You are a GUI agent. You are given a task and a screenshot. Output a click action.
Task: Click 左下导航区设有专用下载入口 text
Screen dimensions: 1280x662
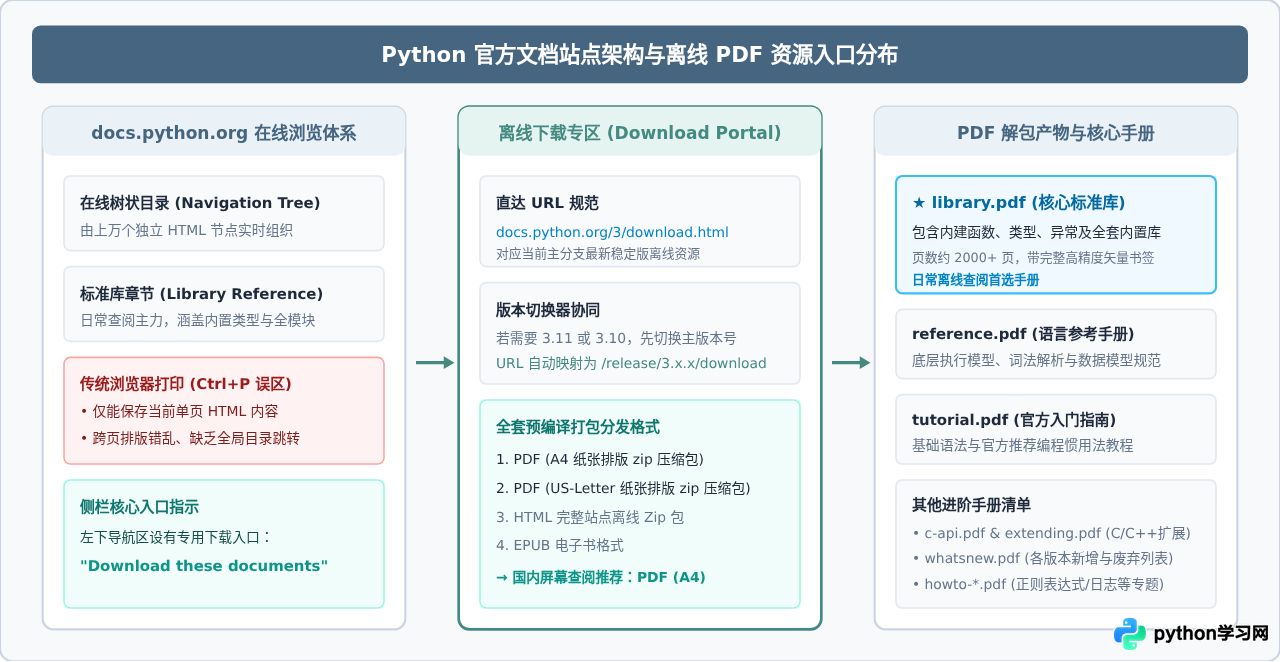click(176, 537)
